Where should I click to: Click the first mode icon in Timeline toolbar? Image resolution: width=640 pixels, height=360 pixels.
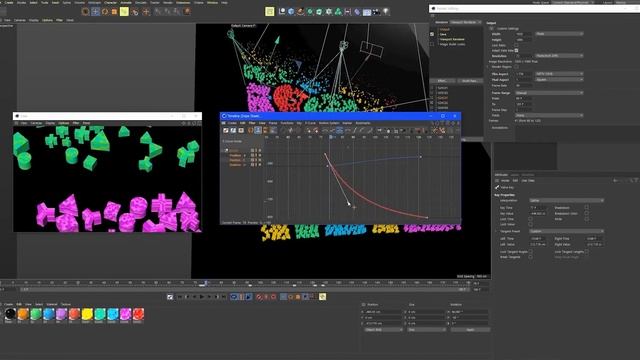pyautogui.click(x=226, y=130)
